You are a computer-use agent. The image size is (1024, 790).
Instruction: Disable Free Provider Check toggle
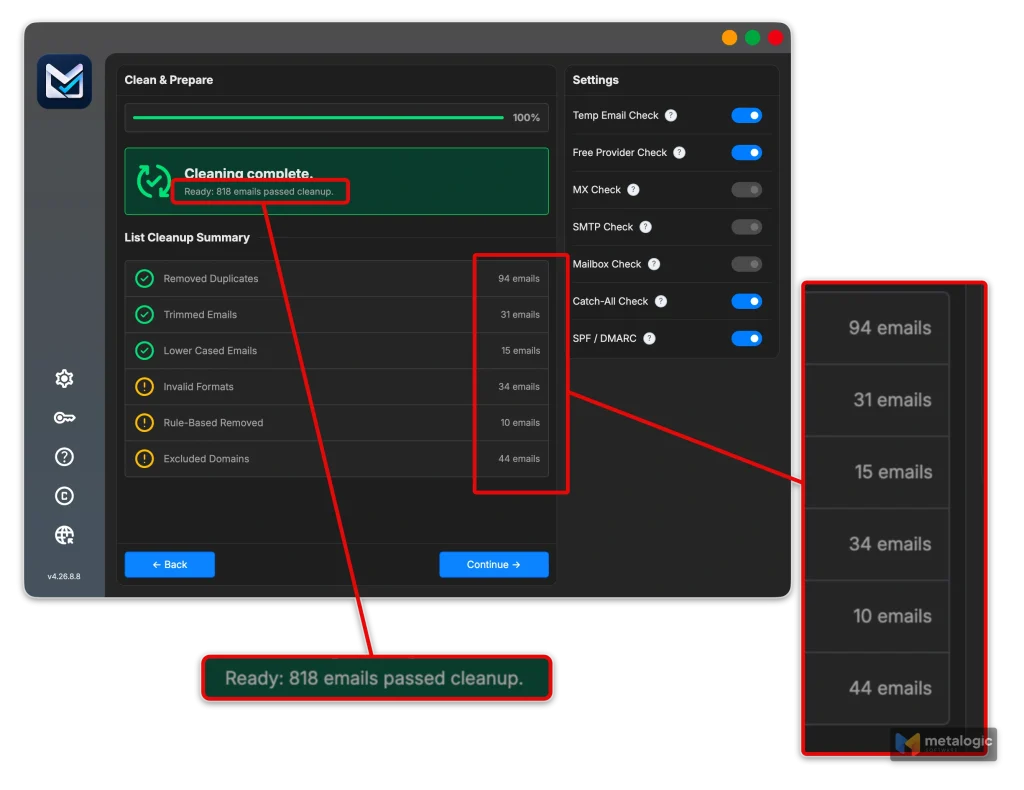746,153
